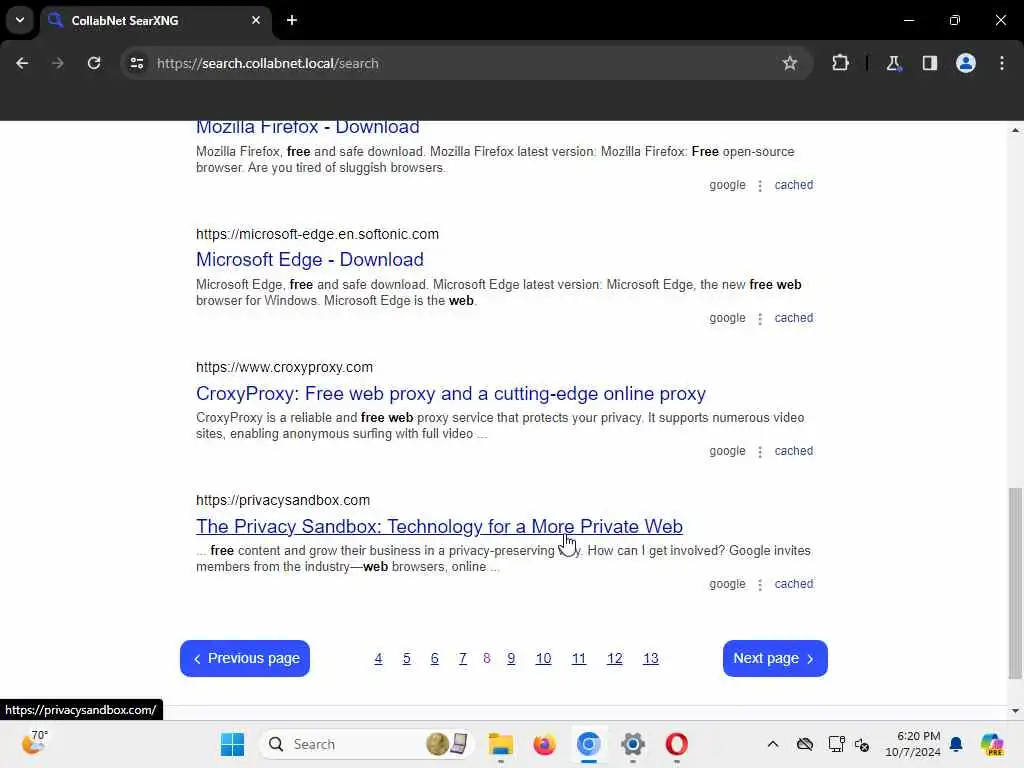Open Microsoft Edge - Download result
1024x768 pixels.
310,260
